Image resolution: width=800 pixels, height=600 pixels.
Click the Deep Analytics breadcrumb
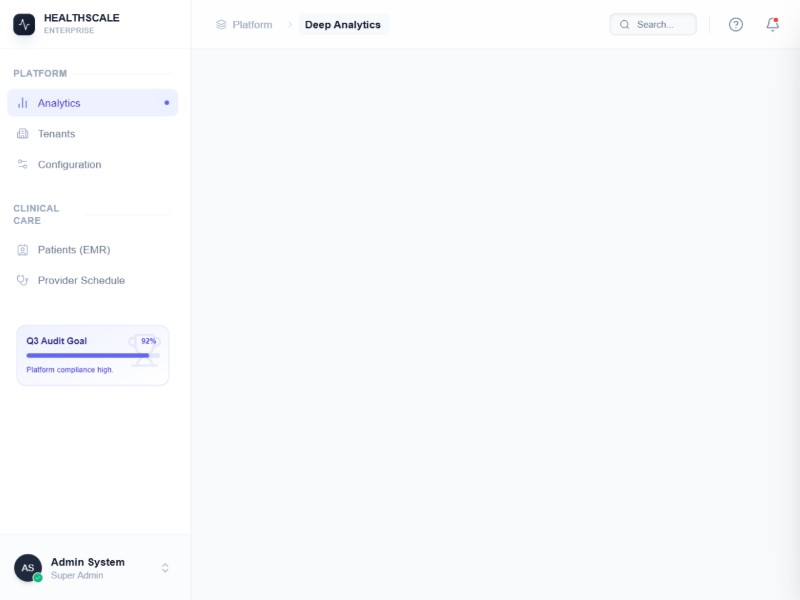(x=343, y=25)
